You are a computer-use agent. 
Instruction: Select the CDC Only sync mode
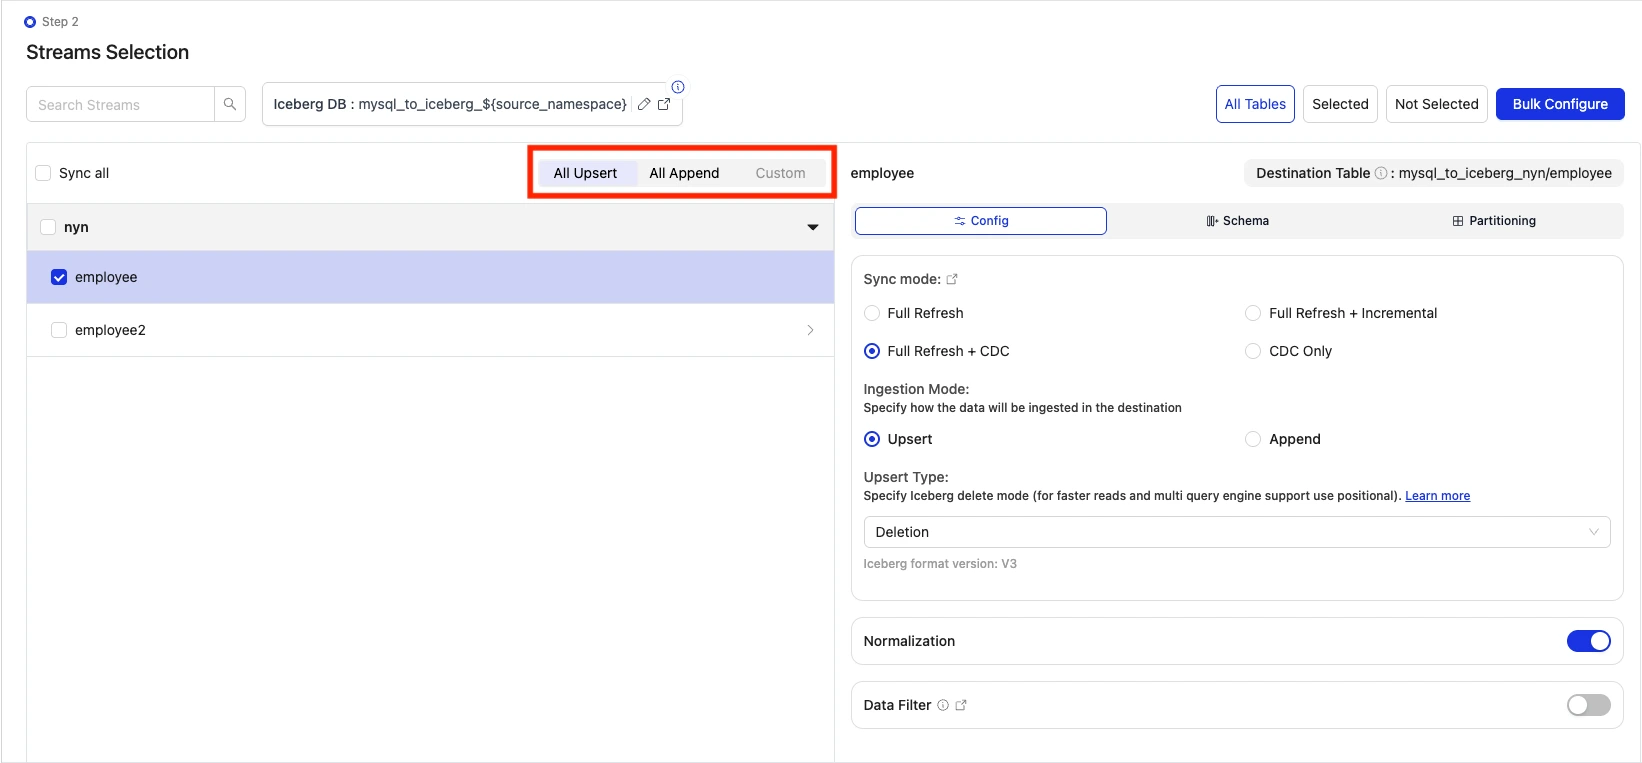coord(1253,351)
